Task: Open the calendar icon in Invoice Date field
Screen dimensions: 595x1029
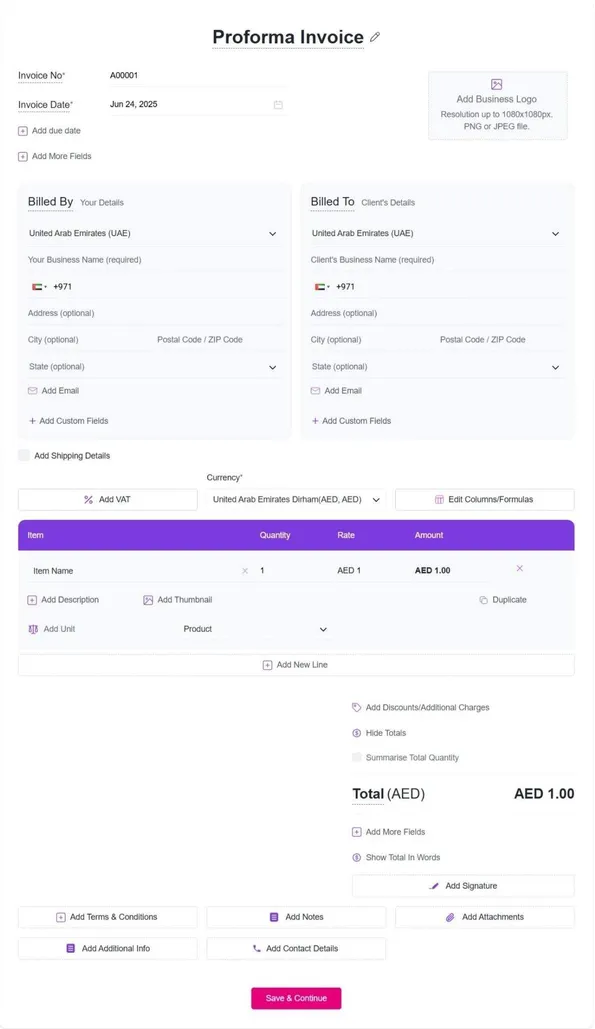Action: [278, 104]
